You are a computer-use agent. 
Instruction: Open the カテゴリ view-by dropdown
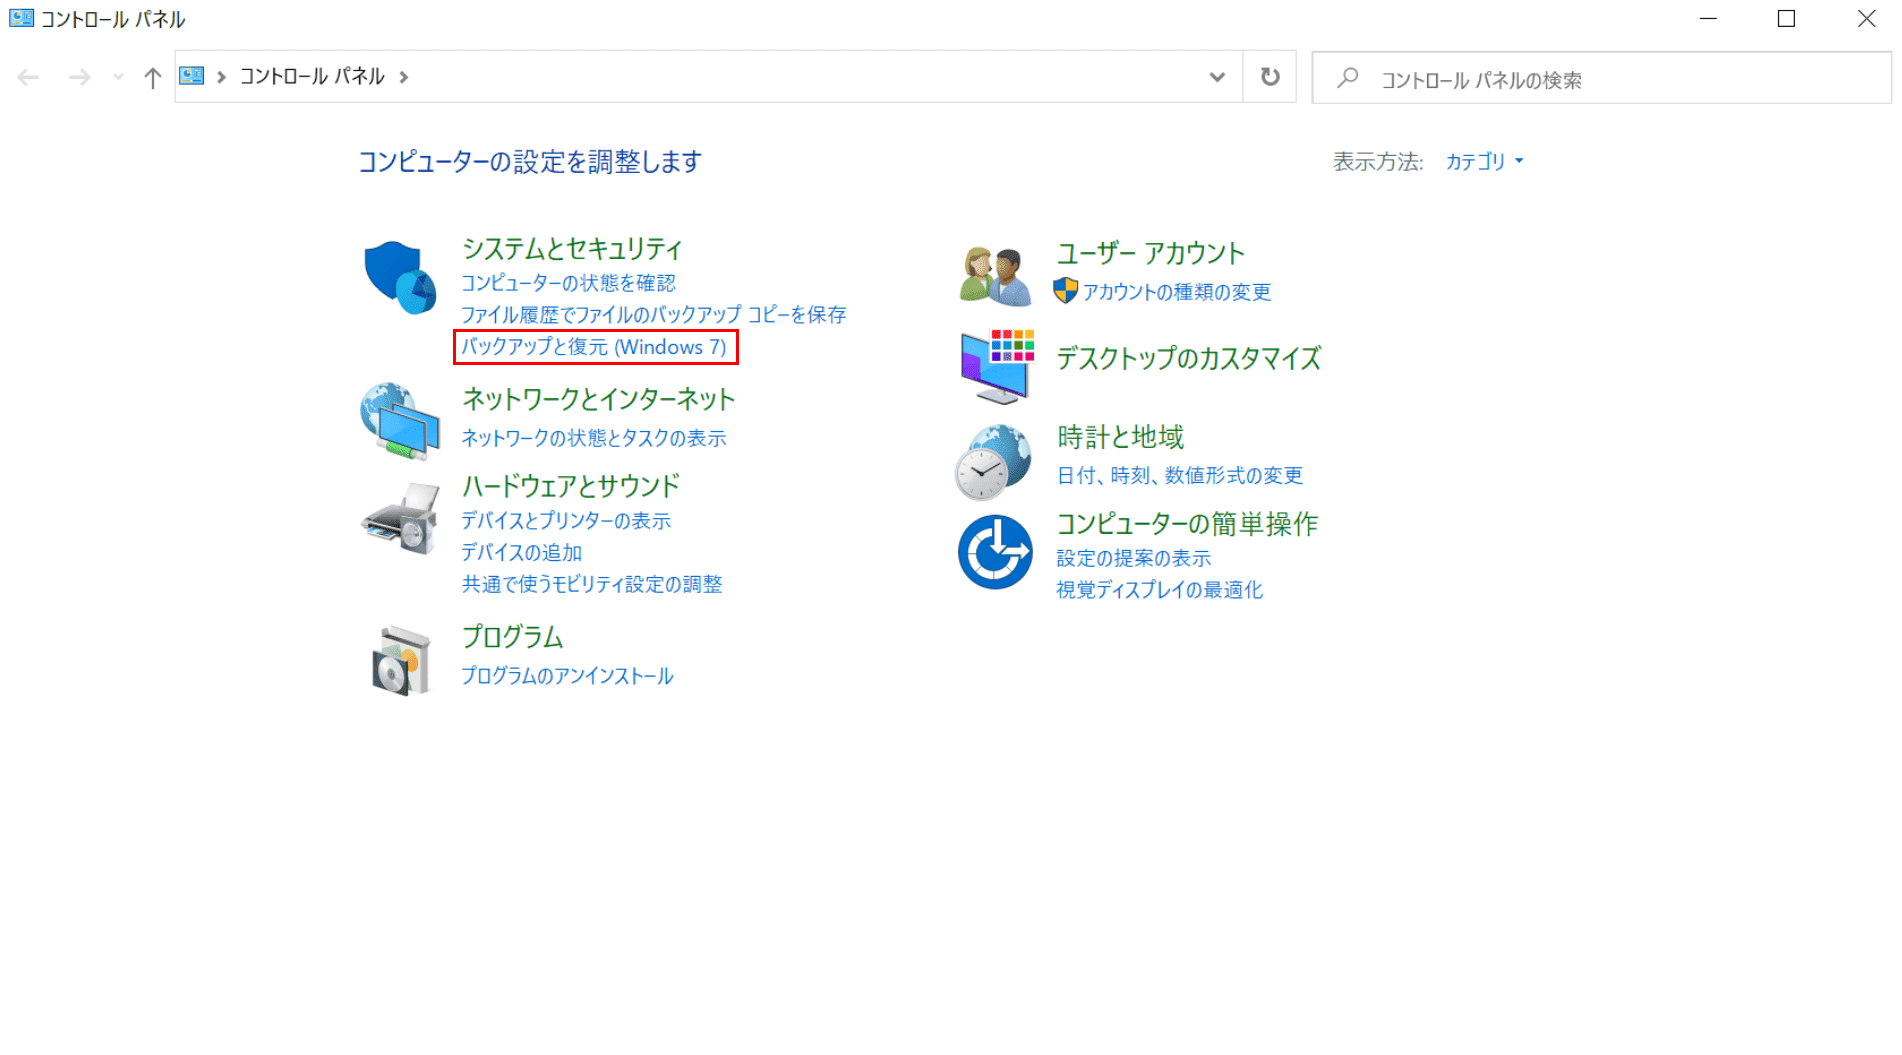click(1484, 161)
